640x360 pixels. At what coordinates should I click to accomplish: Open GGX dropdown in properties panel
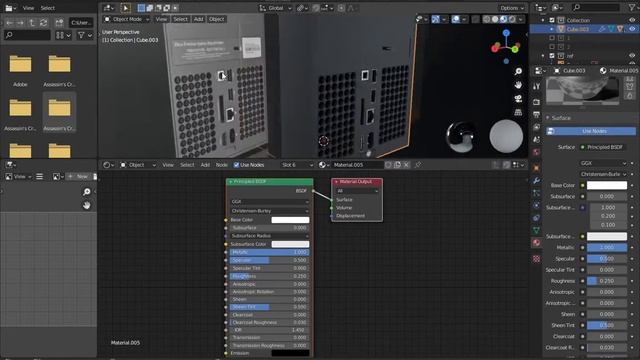pos(603,163)
